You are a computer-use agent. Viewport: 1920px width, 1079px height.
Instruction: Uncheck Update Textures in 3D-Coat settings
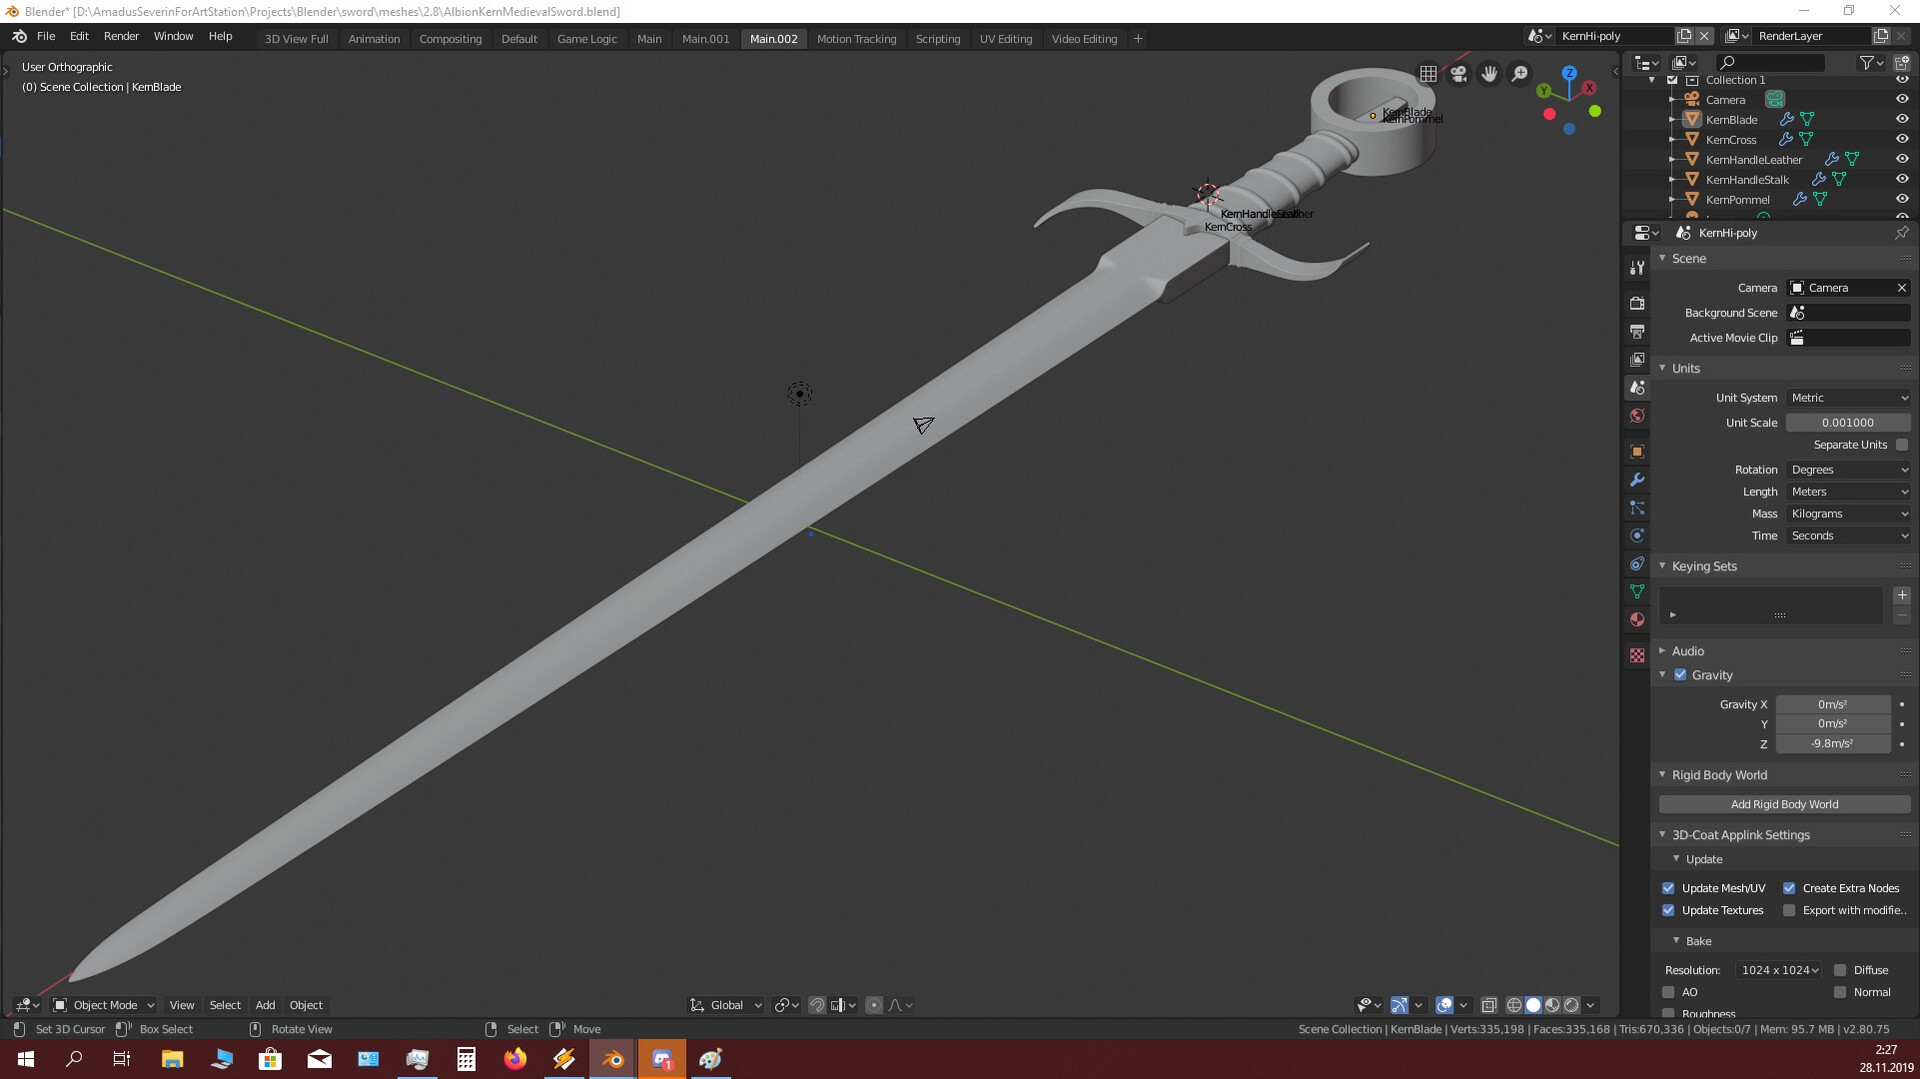[x=1669, y=910]
